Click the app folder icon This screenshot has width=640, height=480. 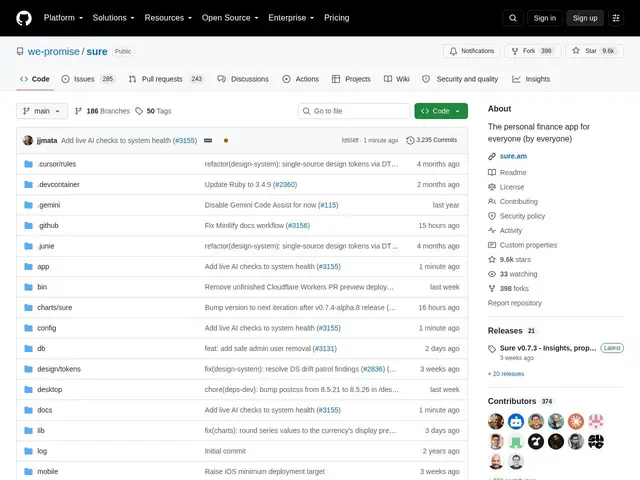click(x=28, y=267)
